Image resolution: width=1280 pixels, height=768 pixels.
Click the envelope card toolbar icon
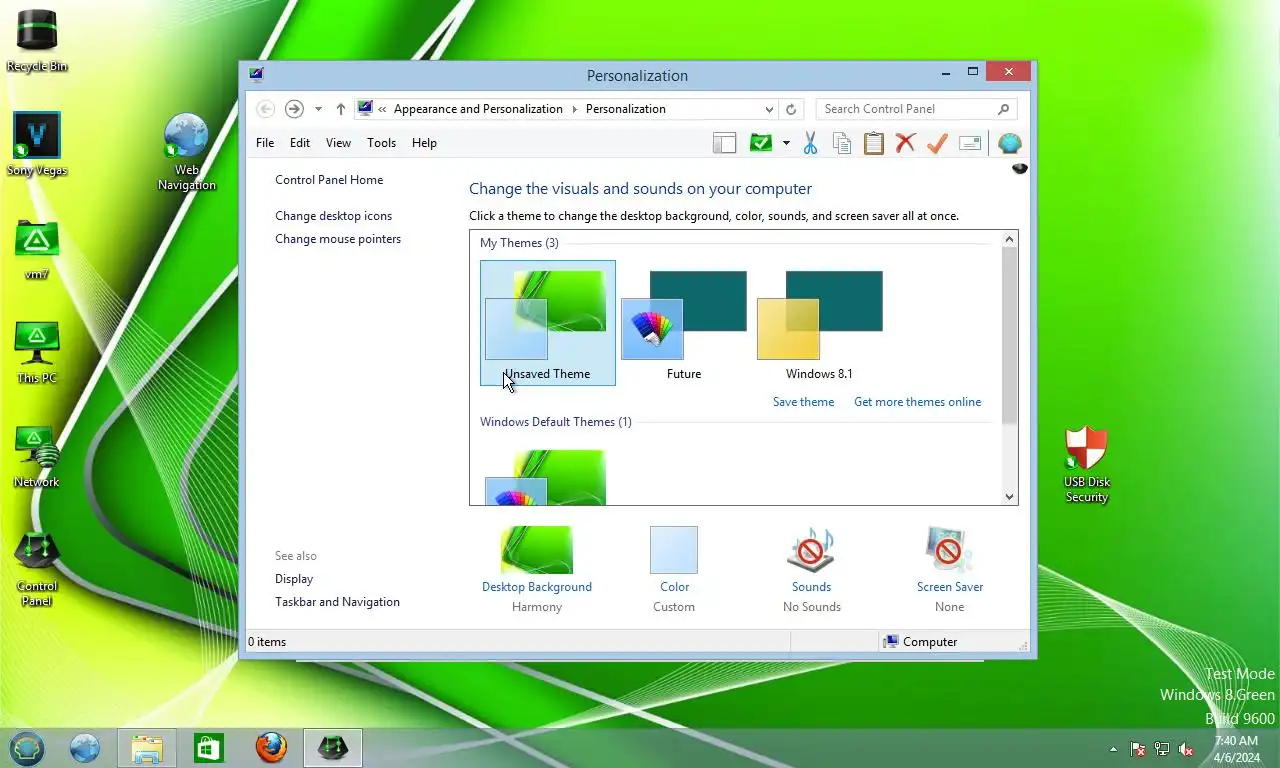tap(969, 143)
